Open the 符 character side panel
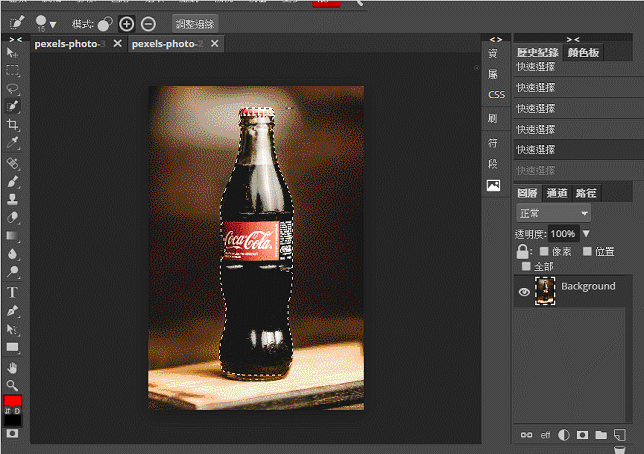The height and width of the screenshot is (454, 644). [493, 143]
